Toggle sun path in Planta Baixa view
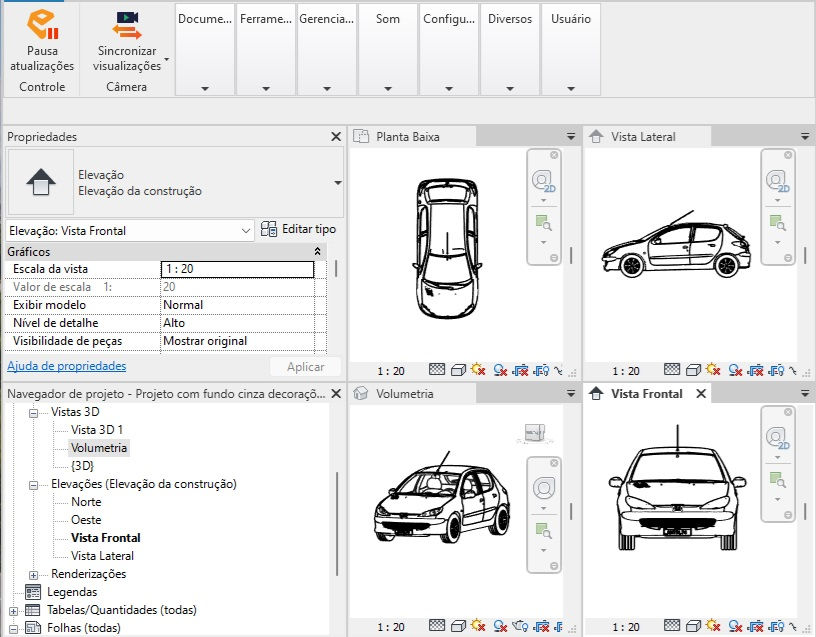The height and width of the screenshot is (637, 816). [x=478, y=370]
